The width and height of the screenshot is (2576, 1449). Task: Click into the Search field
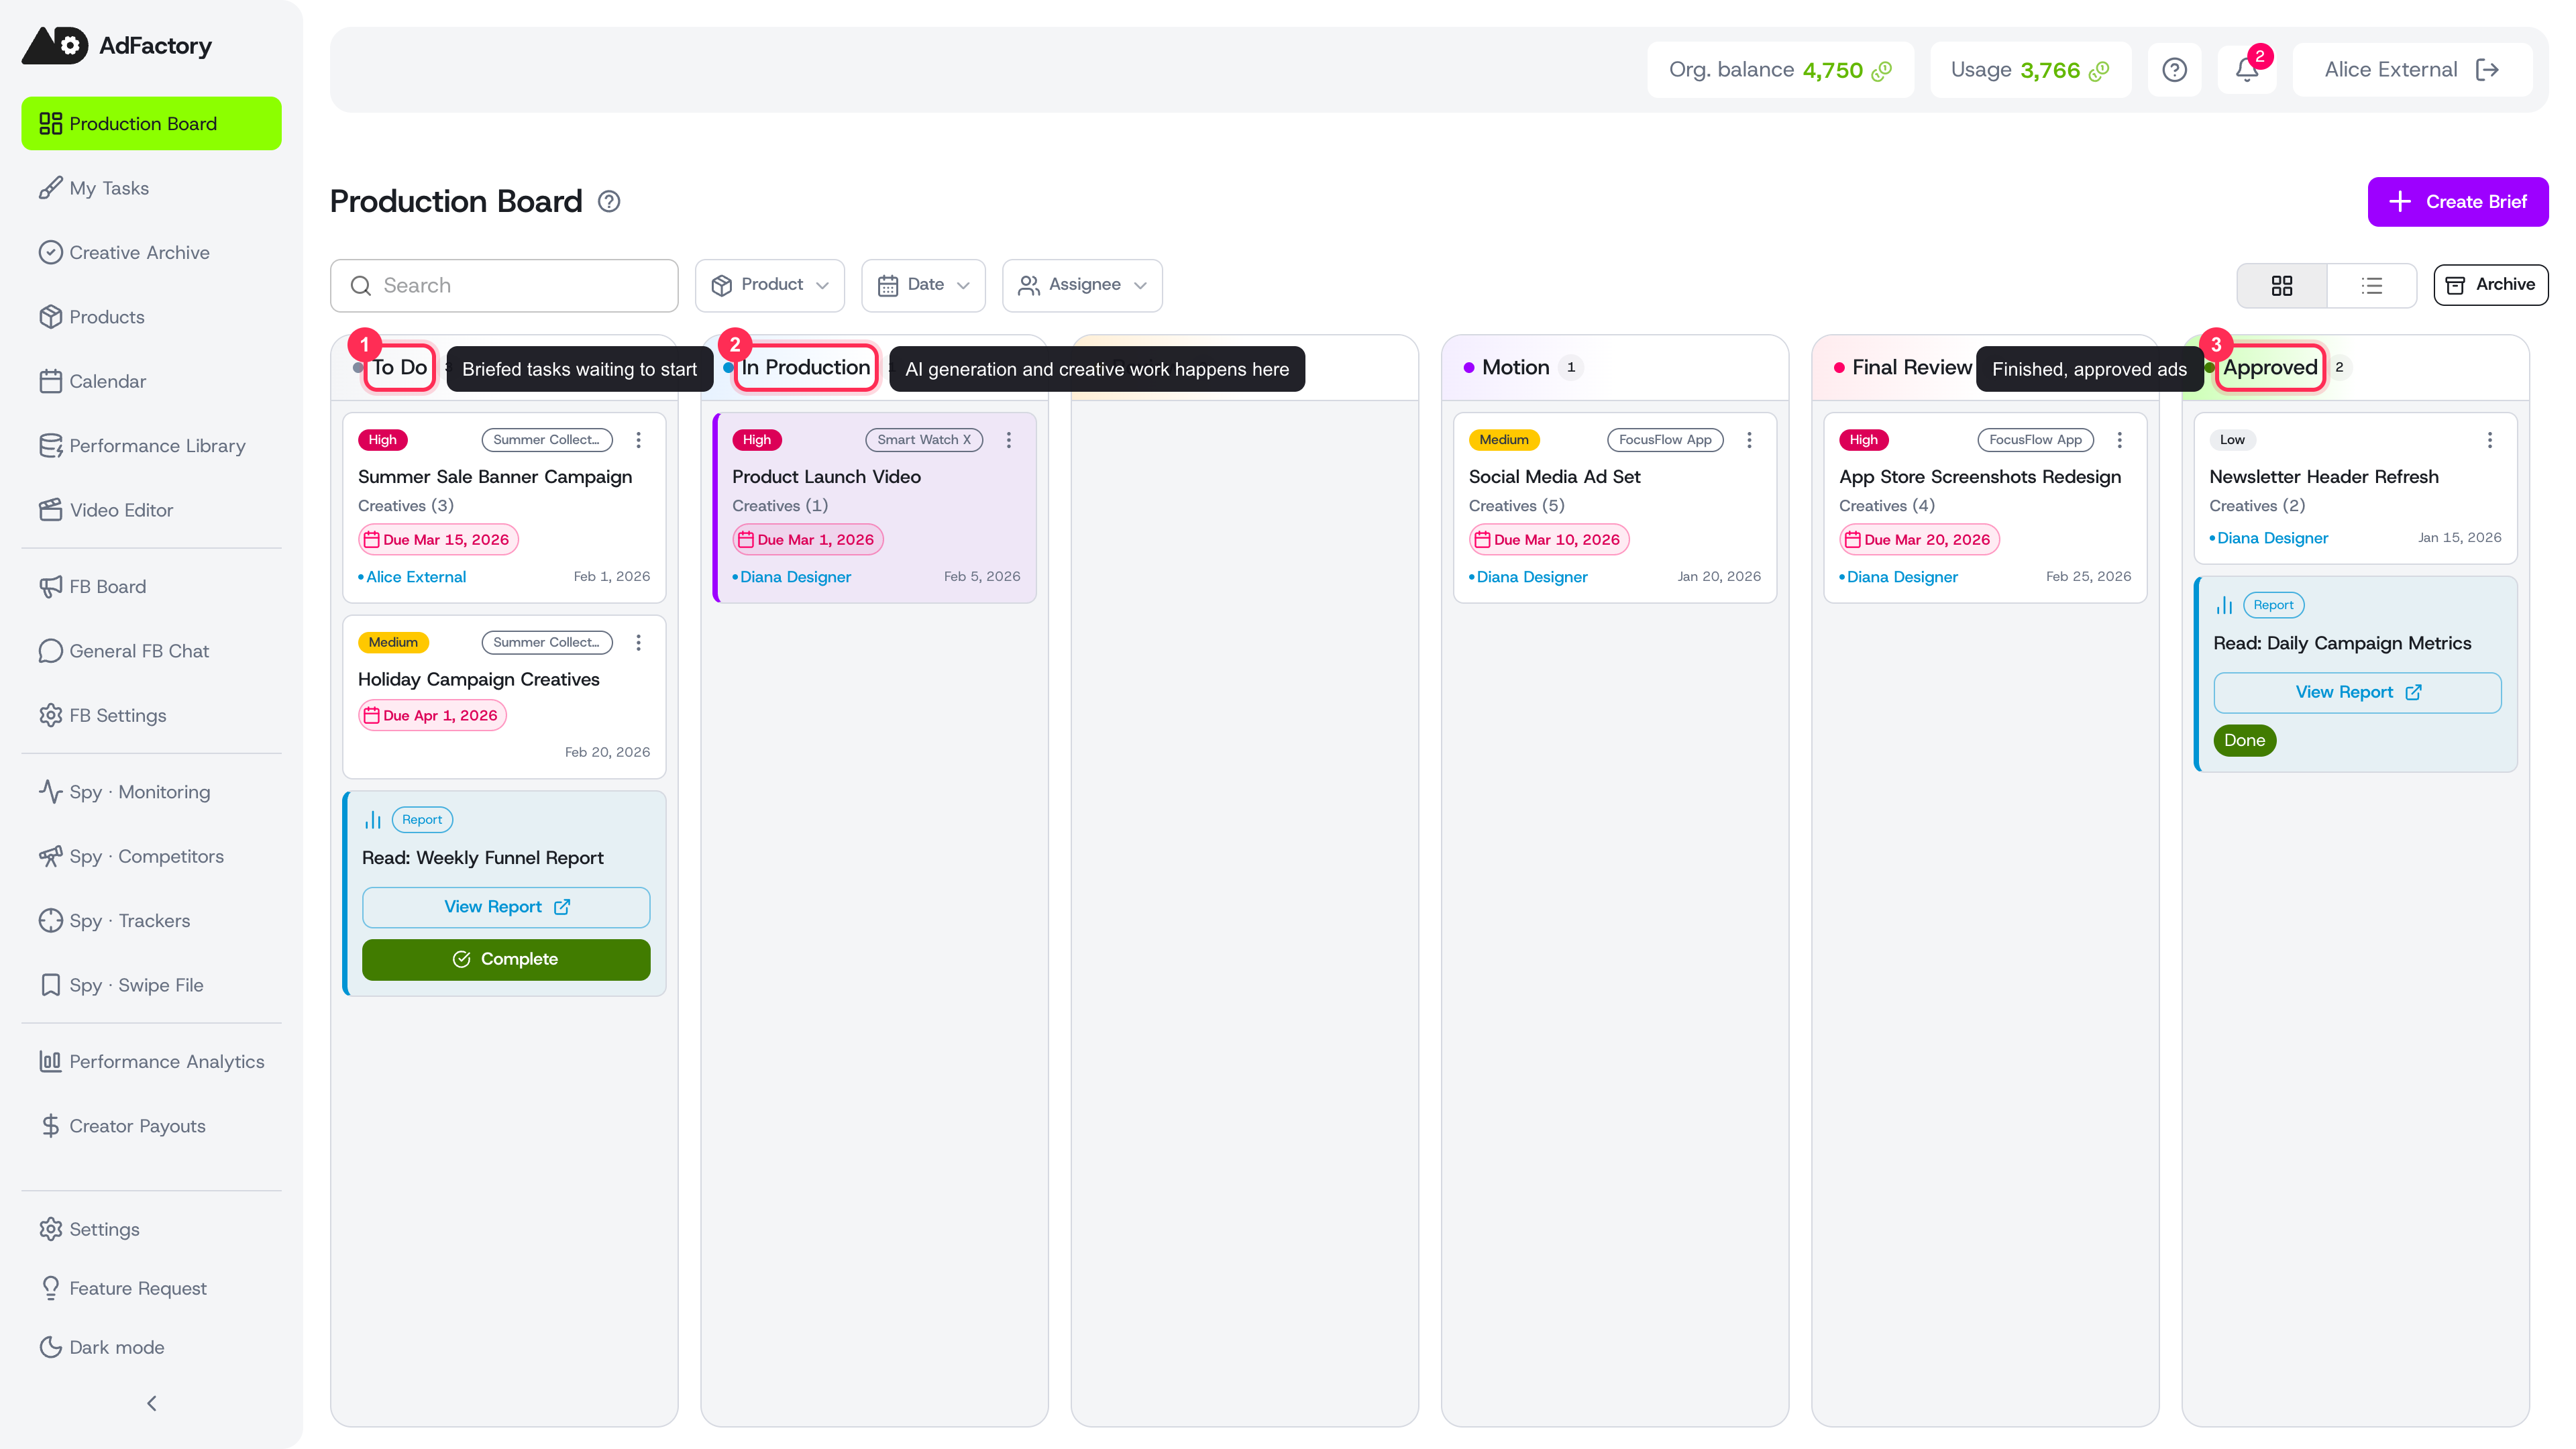click(504, 286)
